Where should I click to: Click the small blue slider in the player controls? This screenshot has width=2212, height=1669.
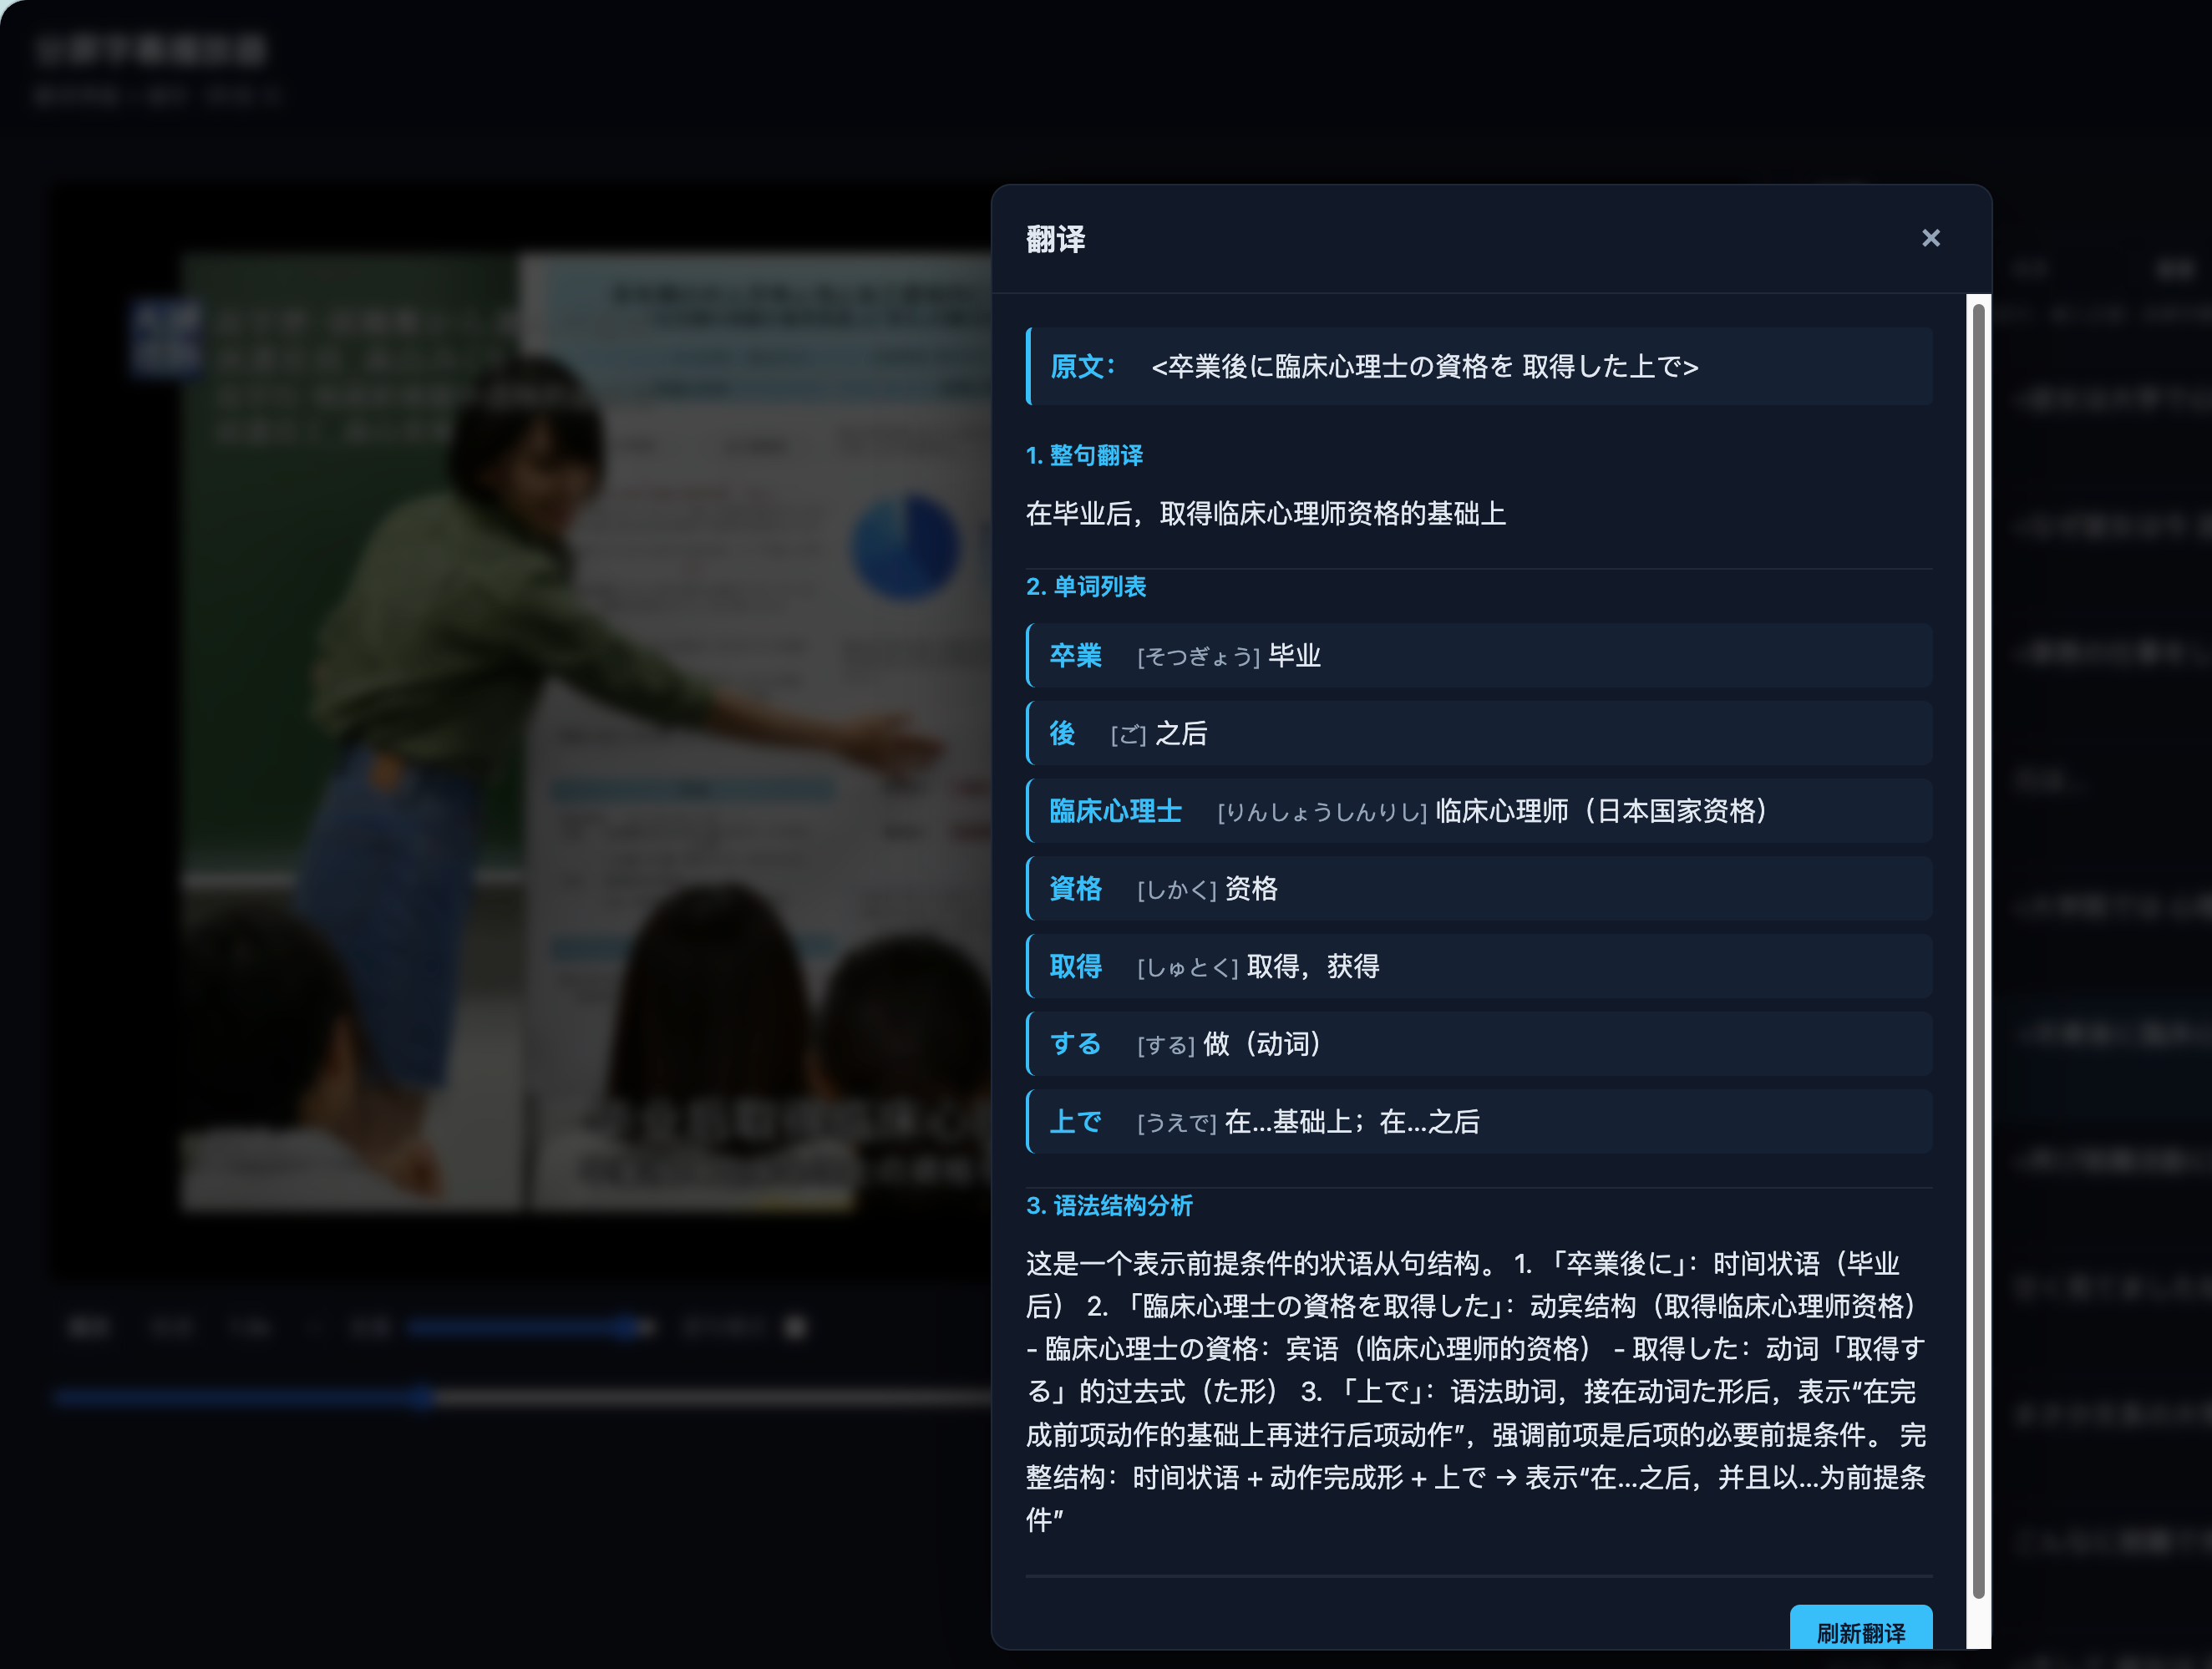point(530,1327)
